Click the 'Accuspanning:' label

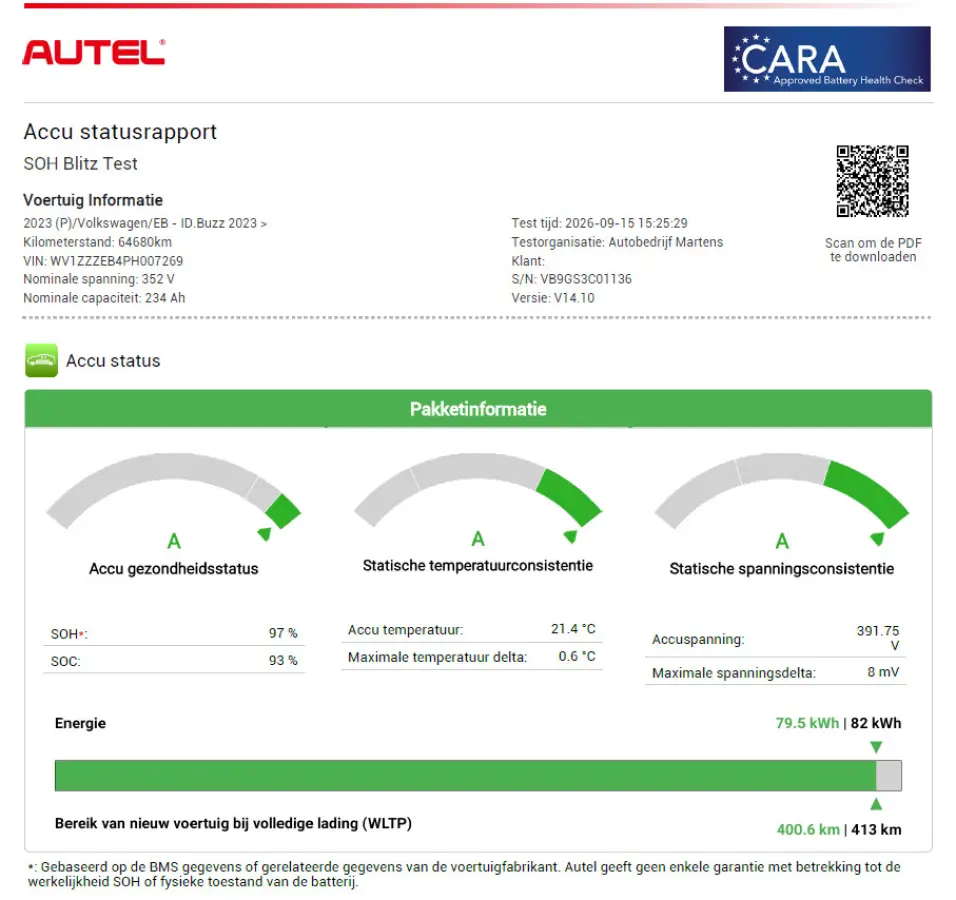tap(698, 640)
